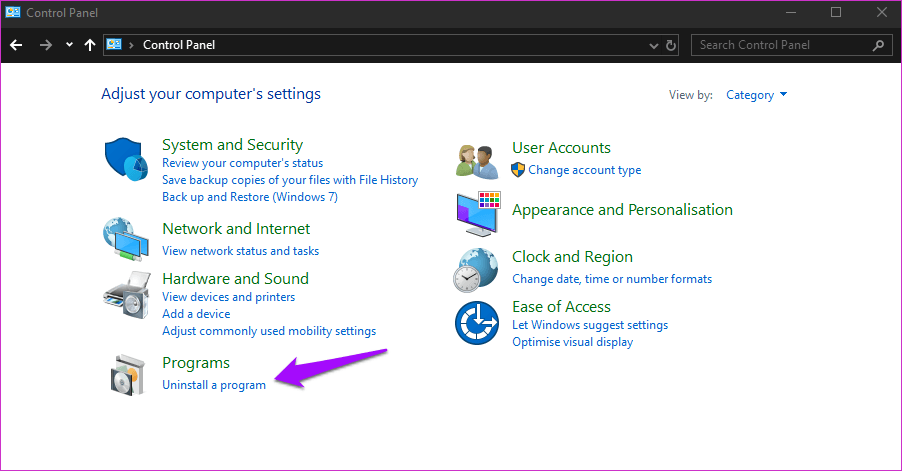Open Network and Internet category
This screenshot has height=471, width=902.
click(236, 229)
